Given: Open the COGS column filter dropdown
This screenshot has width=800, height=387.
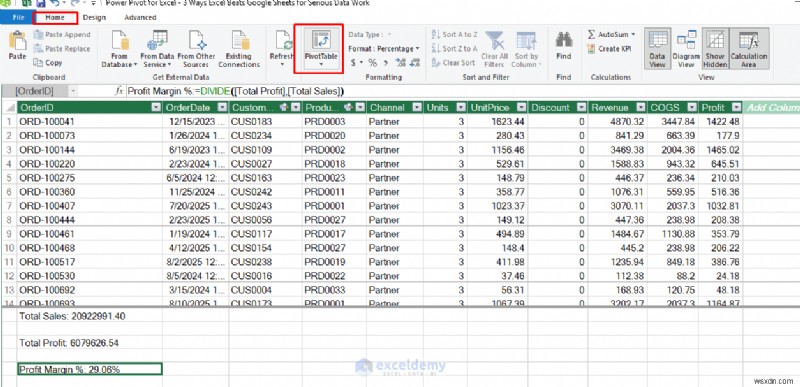Looking at the screenshot, I should (x=691, y=108).
